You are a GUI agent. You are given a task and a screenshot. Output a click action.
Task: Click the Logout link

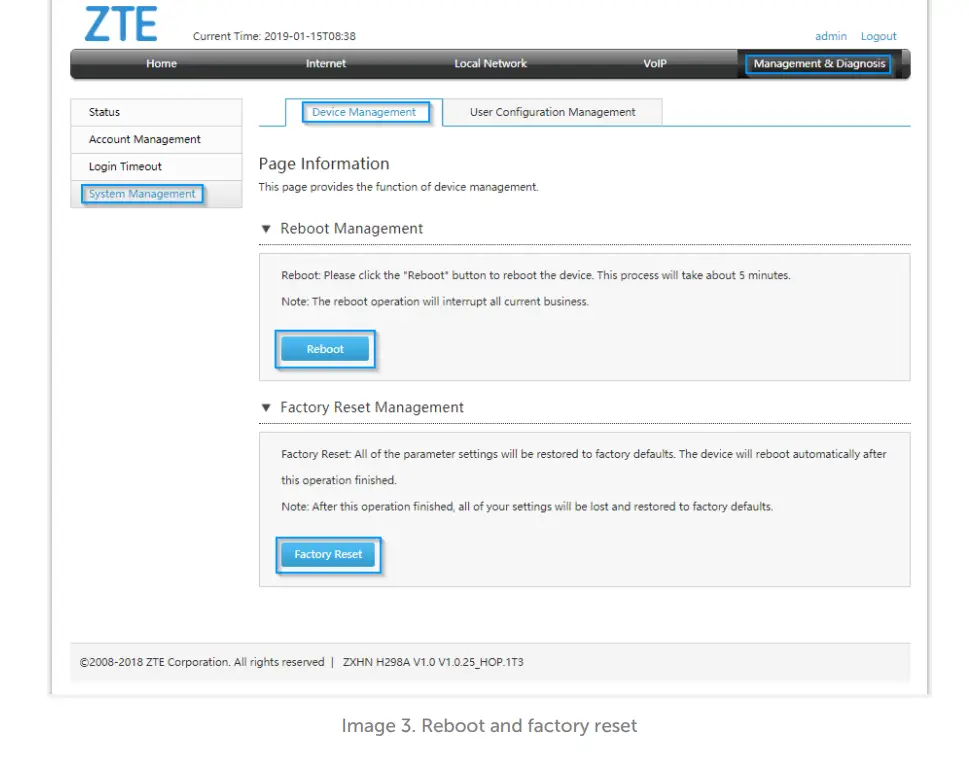(878, 36)
